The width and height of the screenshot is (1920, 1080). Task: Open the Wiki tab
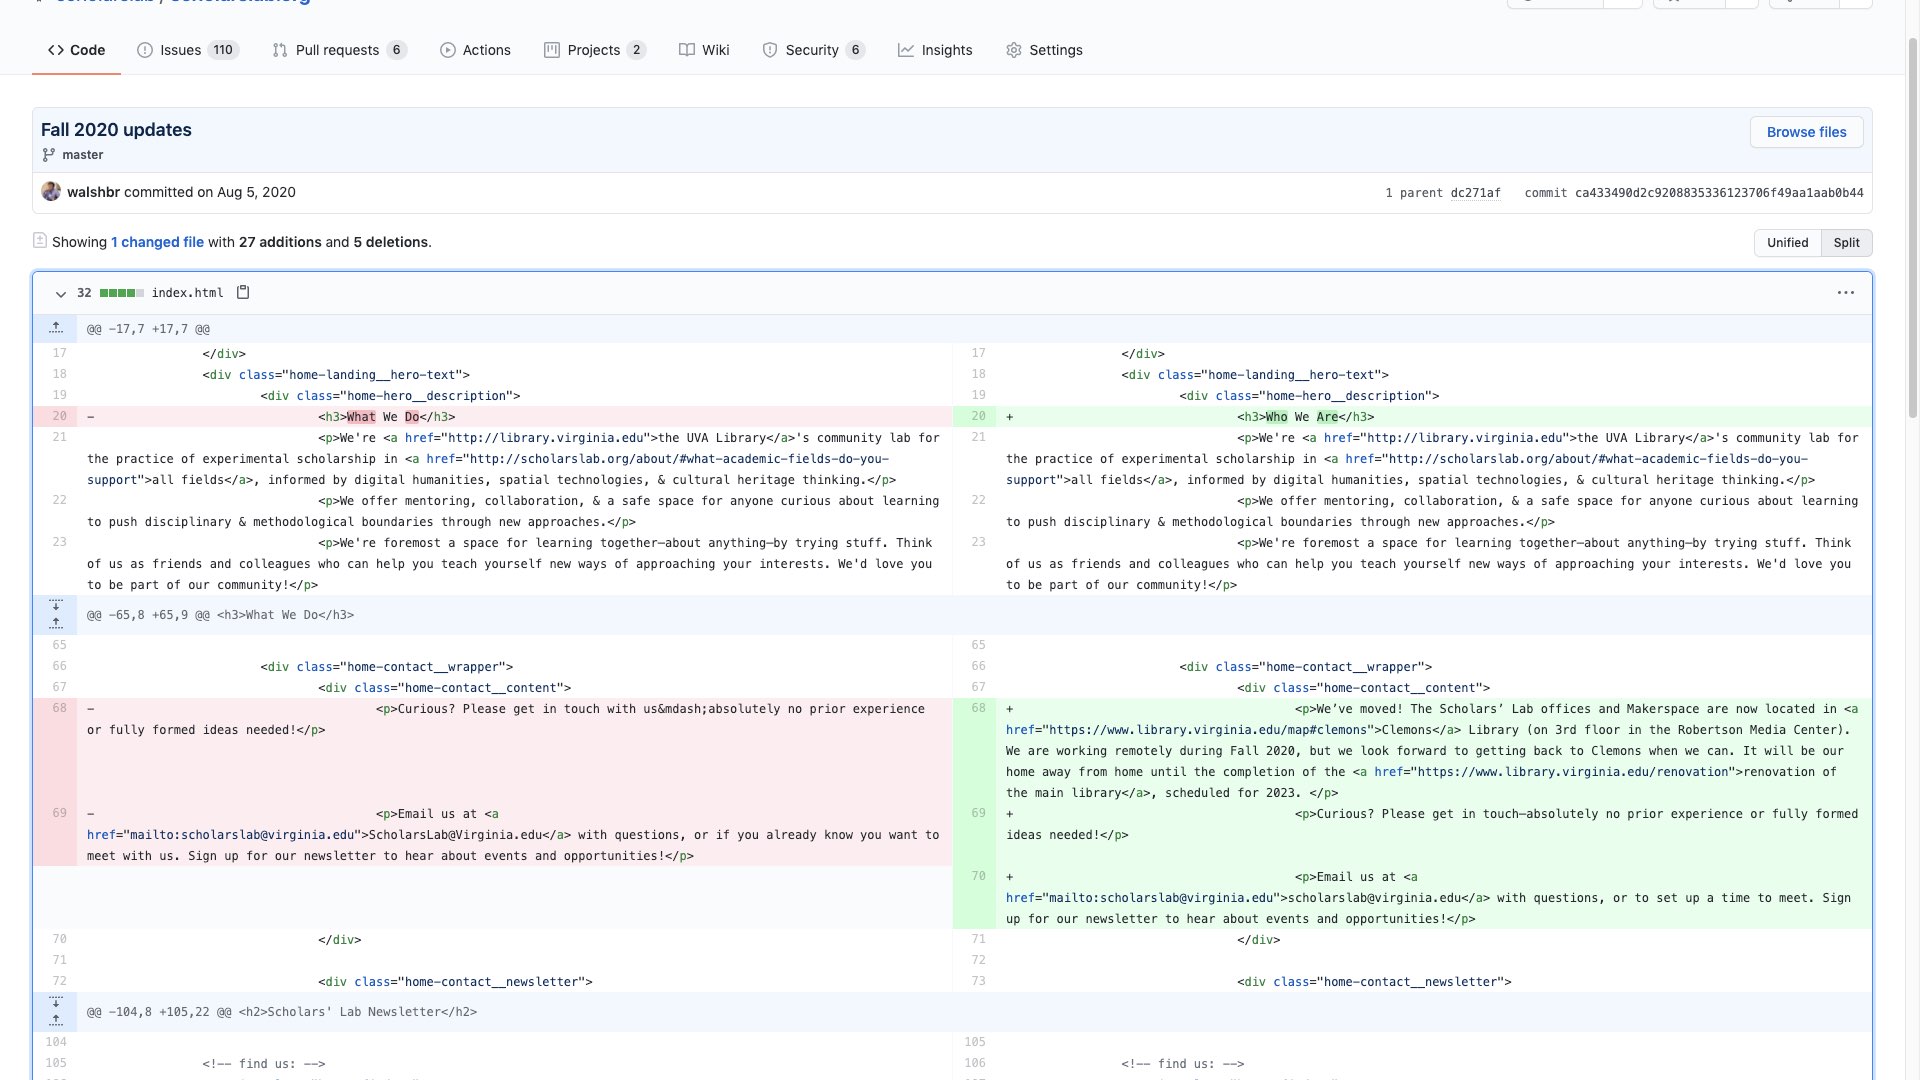tap(704, 50)
